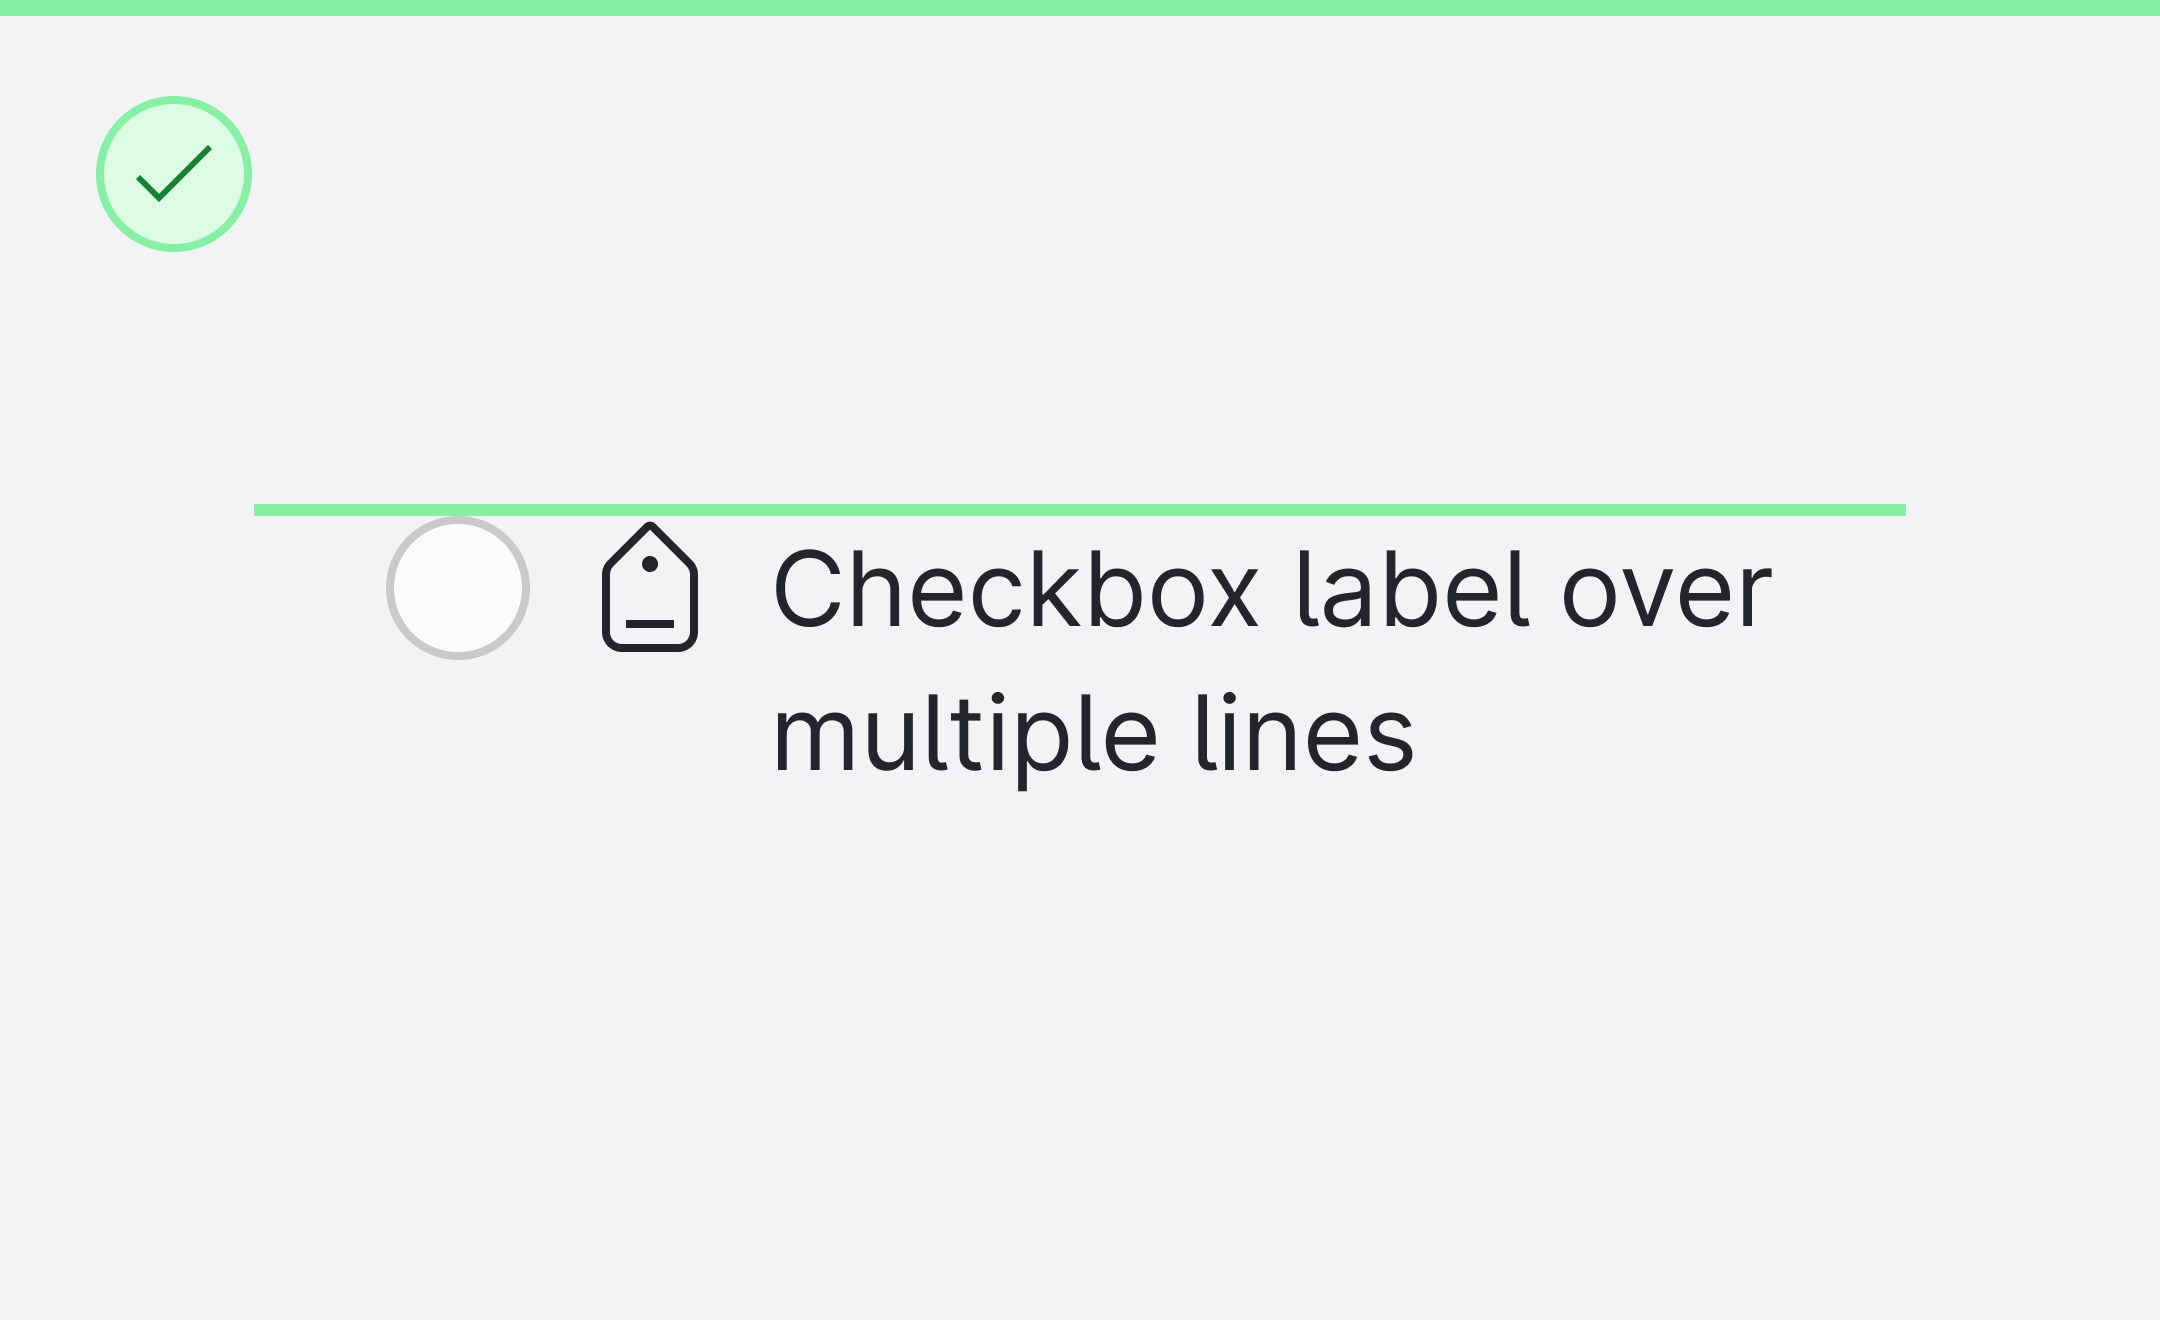The width and height of the screenshot is (2160, 1320).
Task: Click the green bar along the top edge
Action: [x=1080, y=7]
